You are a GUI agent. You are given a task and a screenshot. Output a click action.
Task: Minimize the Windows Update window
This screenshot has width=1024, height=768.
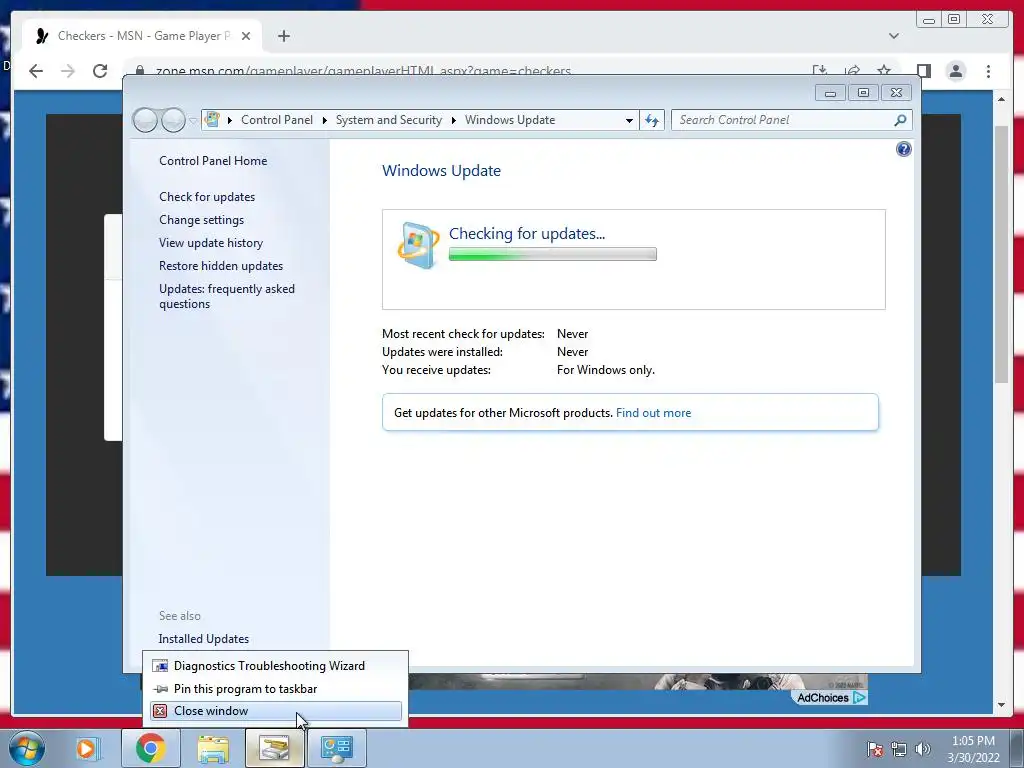click(830, 93)
